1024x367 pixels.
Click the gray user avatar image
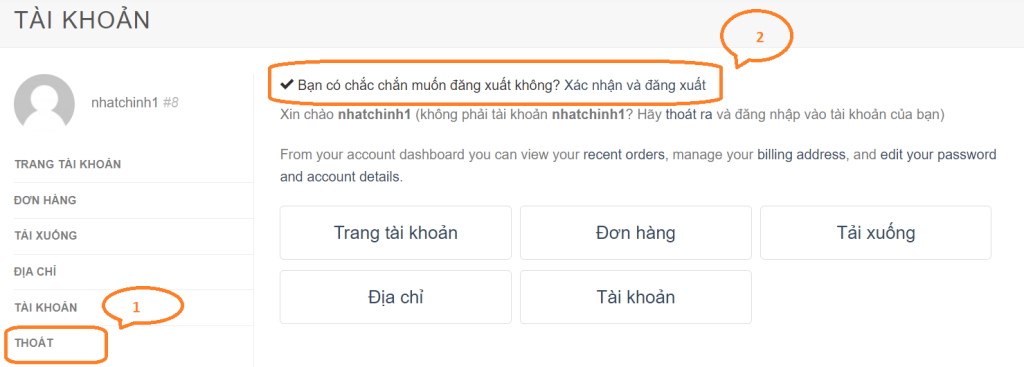click(44, 103)
